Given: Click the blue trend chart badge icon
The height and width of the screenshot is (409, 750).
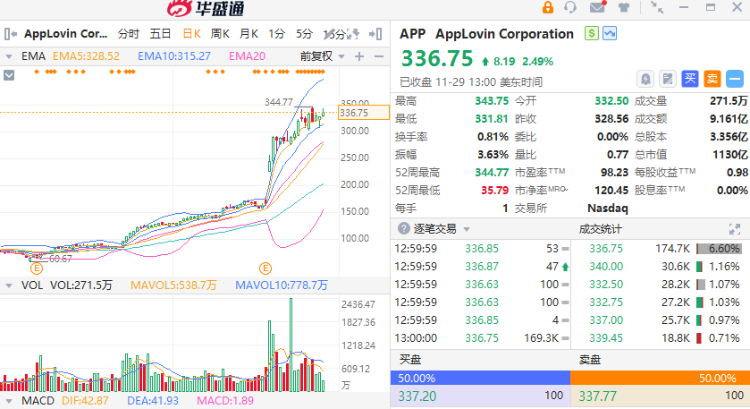Looking at the screenshot, I should click(x=610, y=33).
